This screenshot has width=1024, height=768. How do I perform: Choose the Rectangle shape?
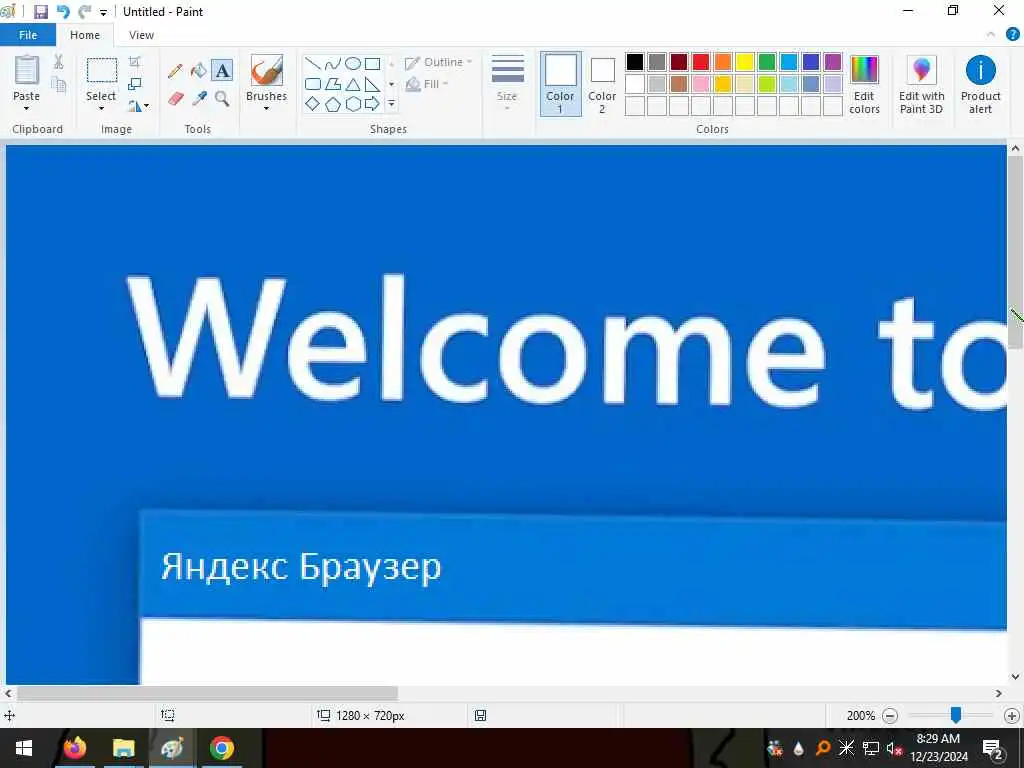click(x=372, y=63)
